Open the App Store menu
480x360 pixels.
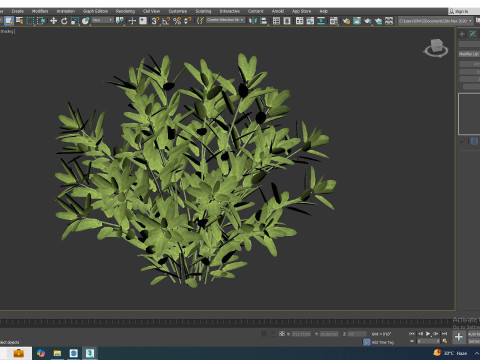[302, 11]
